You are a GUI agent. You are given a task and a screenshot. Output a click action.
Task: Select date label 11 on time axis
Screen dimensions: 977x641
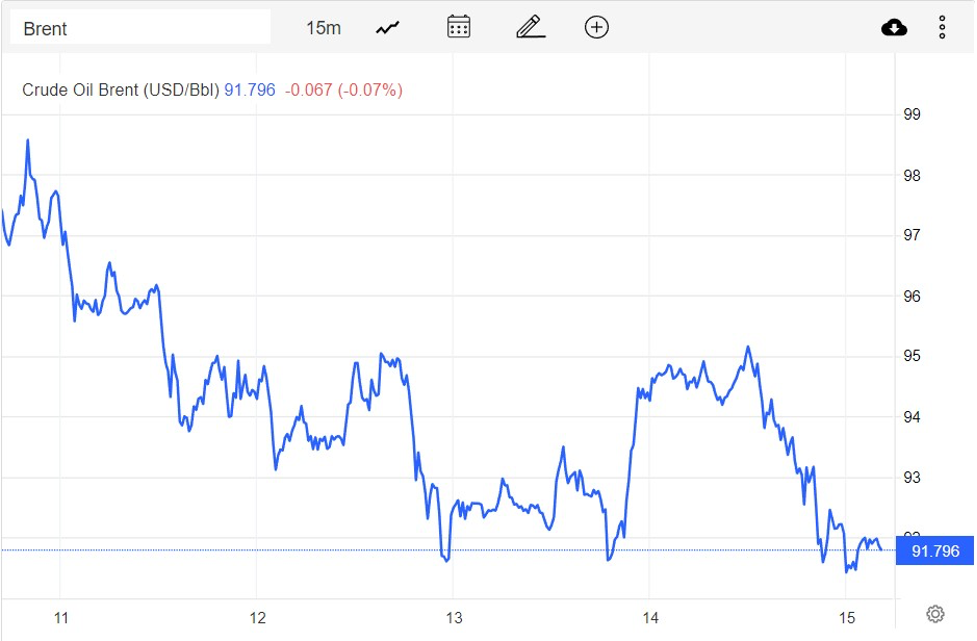[61, 617]
